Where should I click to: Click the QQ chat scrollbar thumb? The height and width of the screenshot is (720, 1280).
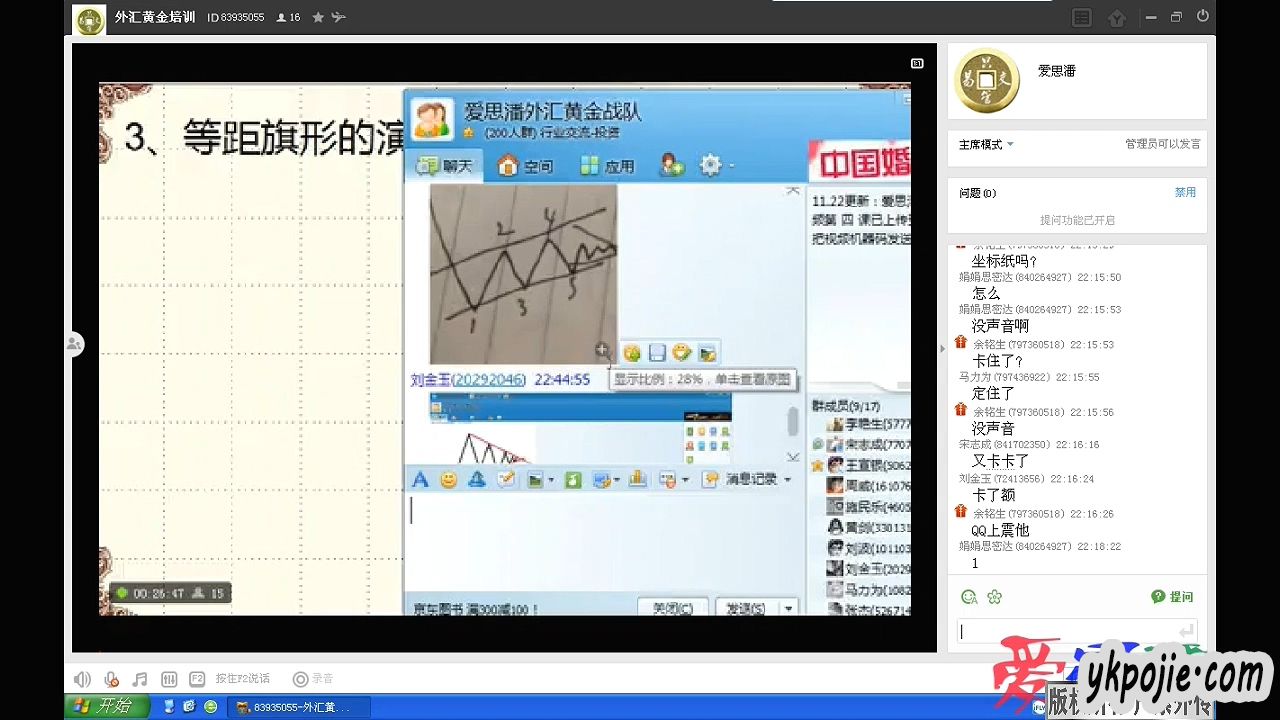[793, 421]
